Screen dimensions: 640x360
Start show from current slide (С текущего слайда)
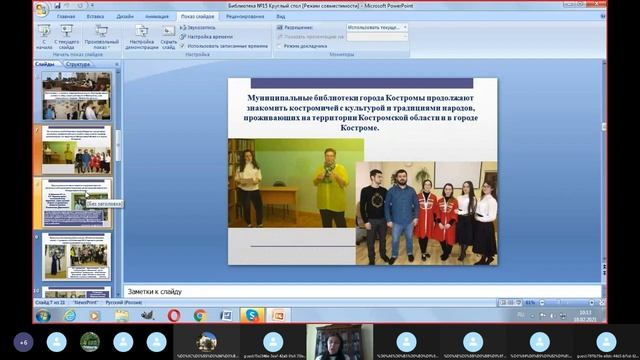[x=67, y=37]
